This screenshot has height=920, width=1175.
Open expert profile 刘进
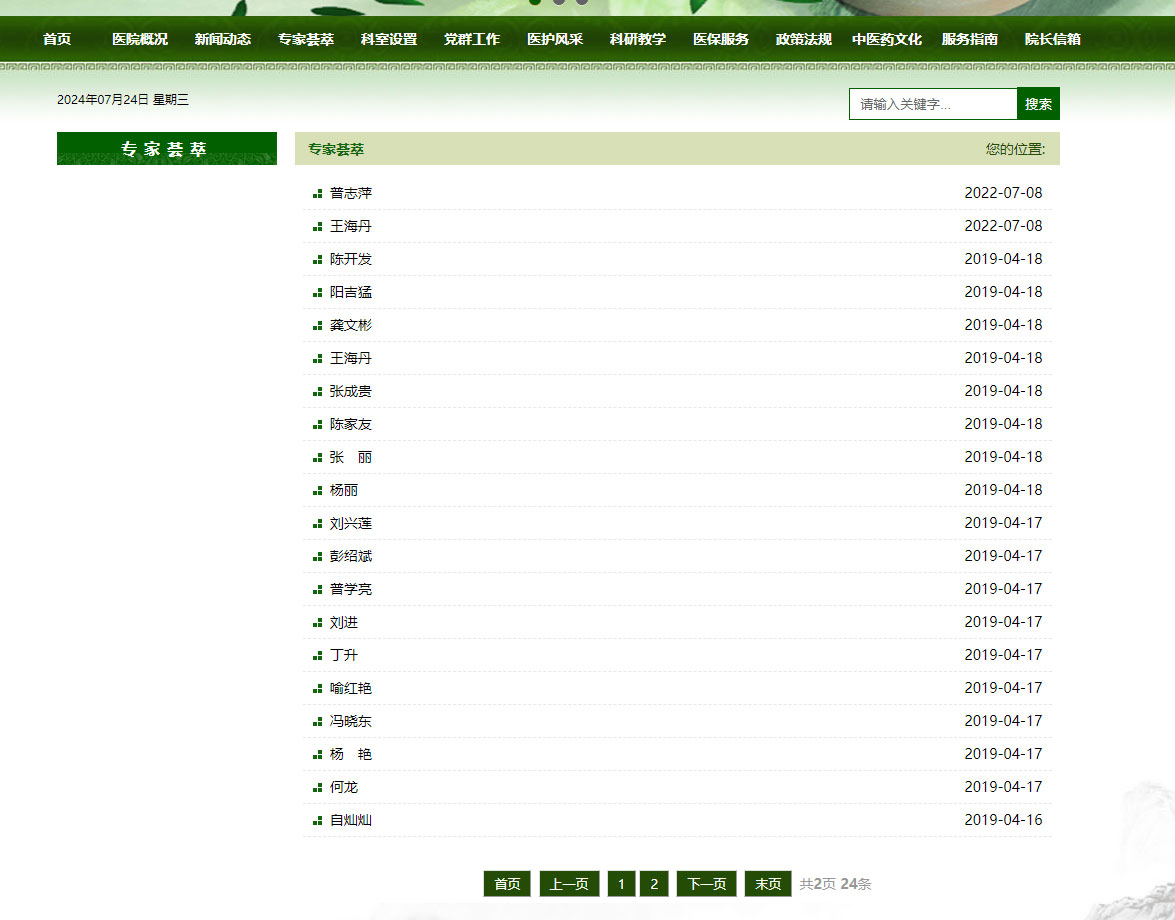[x=344, y=622]
